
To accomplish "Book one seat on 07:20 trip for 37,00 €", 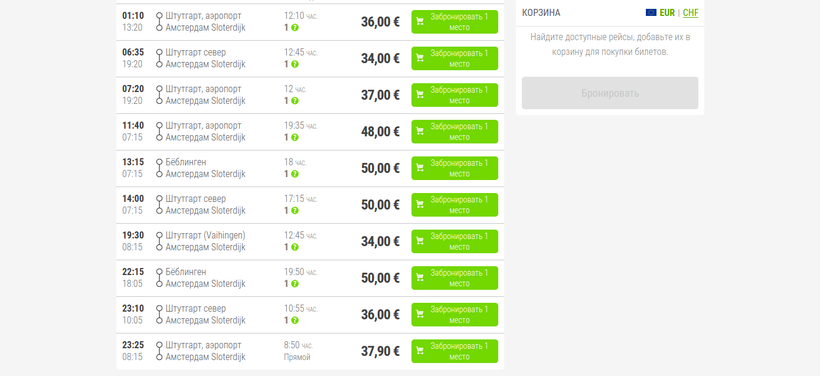I will tap(454, 95).
